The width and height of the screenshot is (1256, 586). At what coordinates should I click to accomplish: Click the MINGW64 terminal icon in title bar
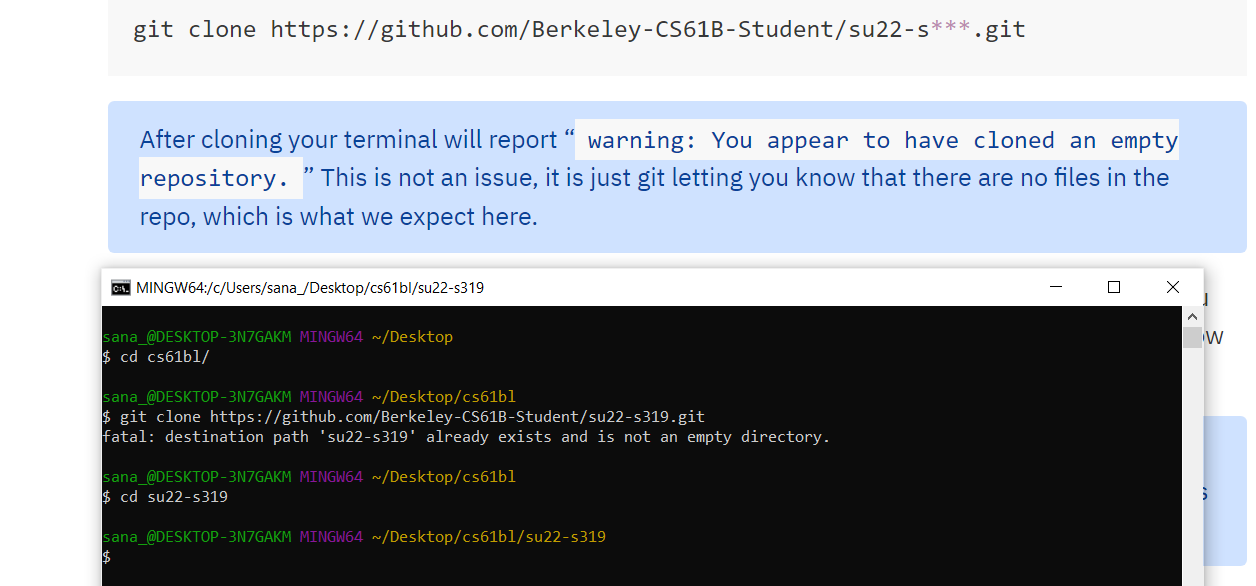coord(120,288)
